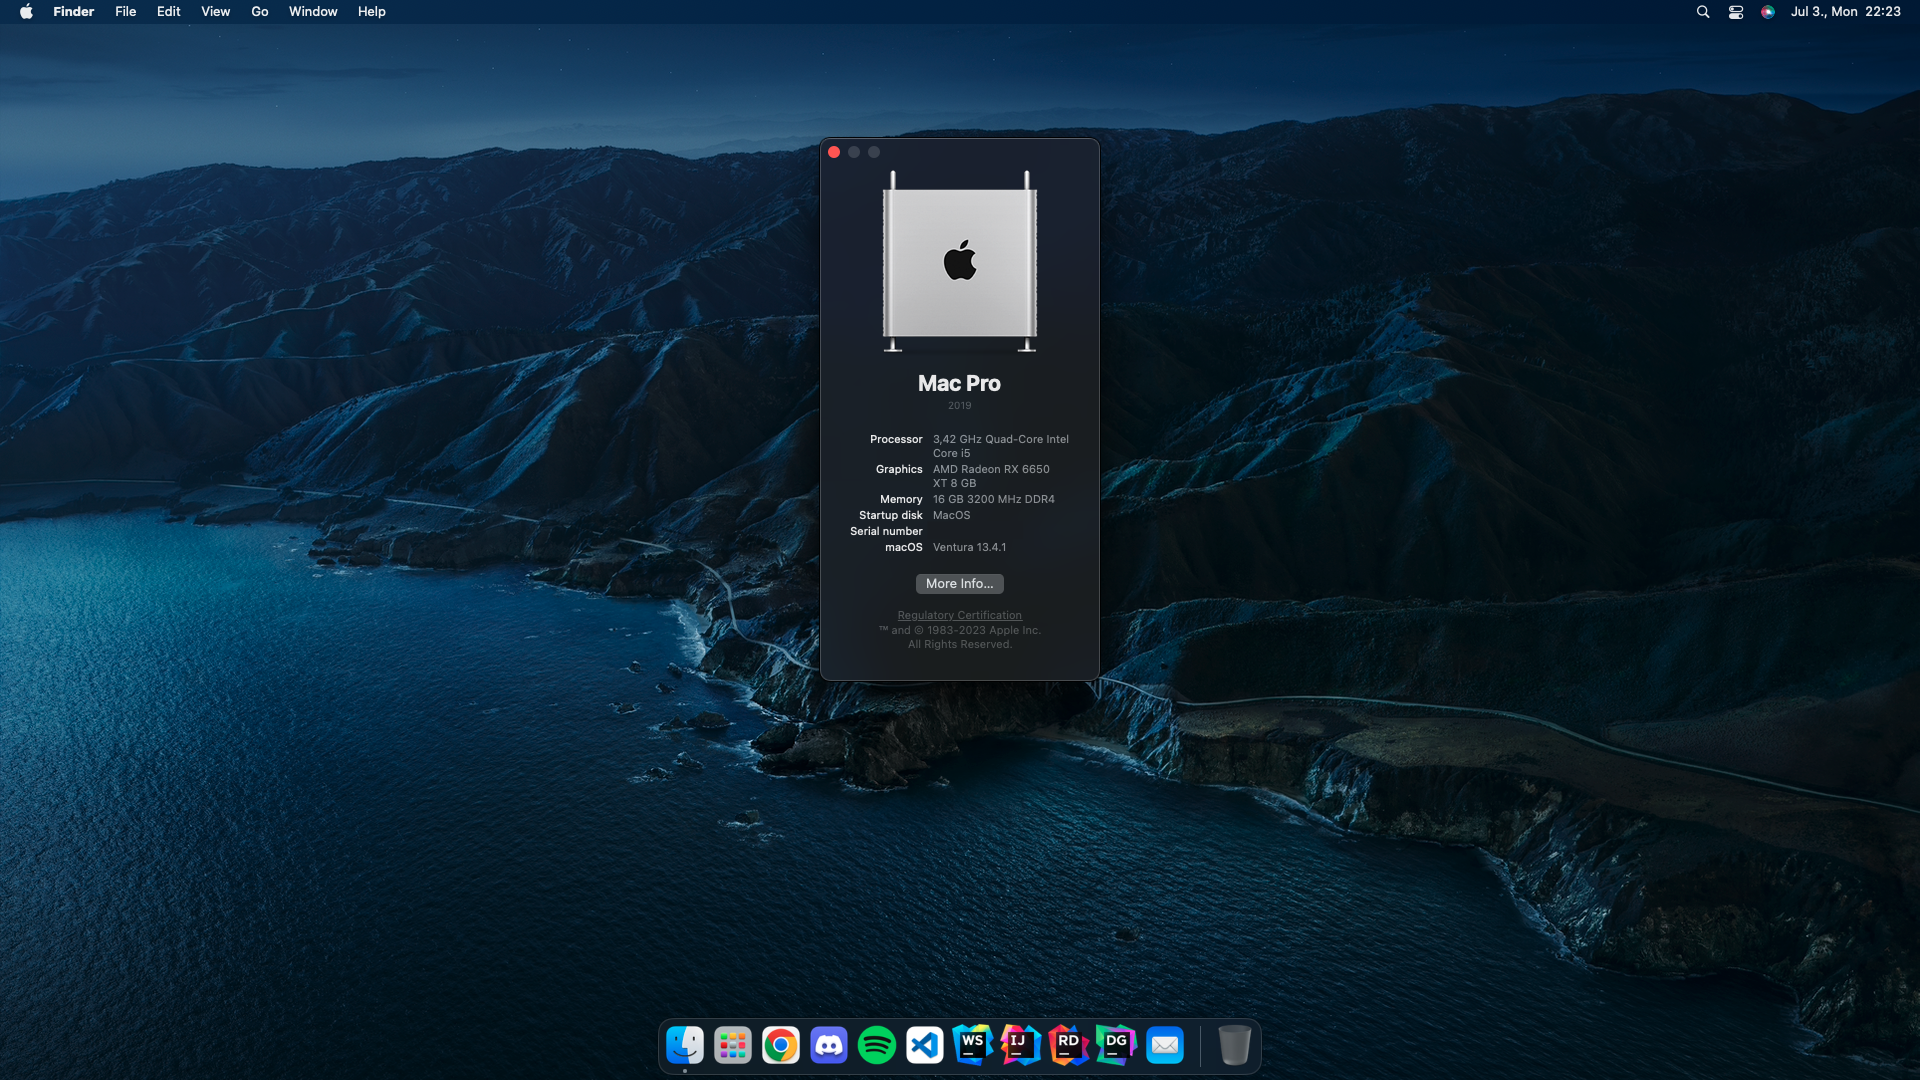Open Finder from the dock
Viewport: 1920px width, 1080px height.
click(685, 1045)
